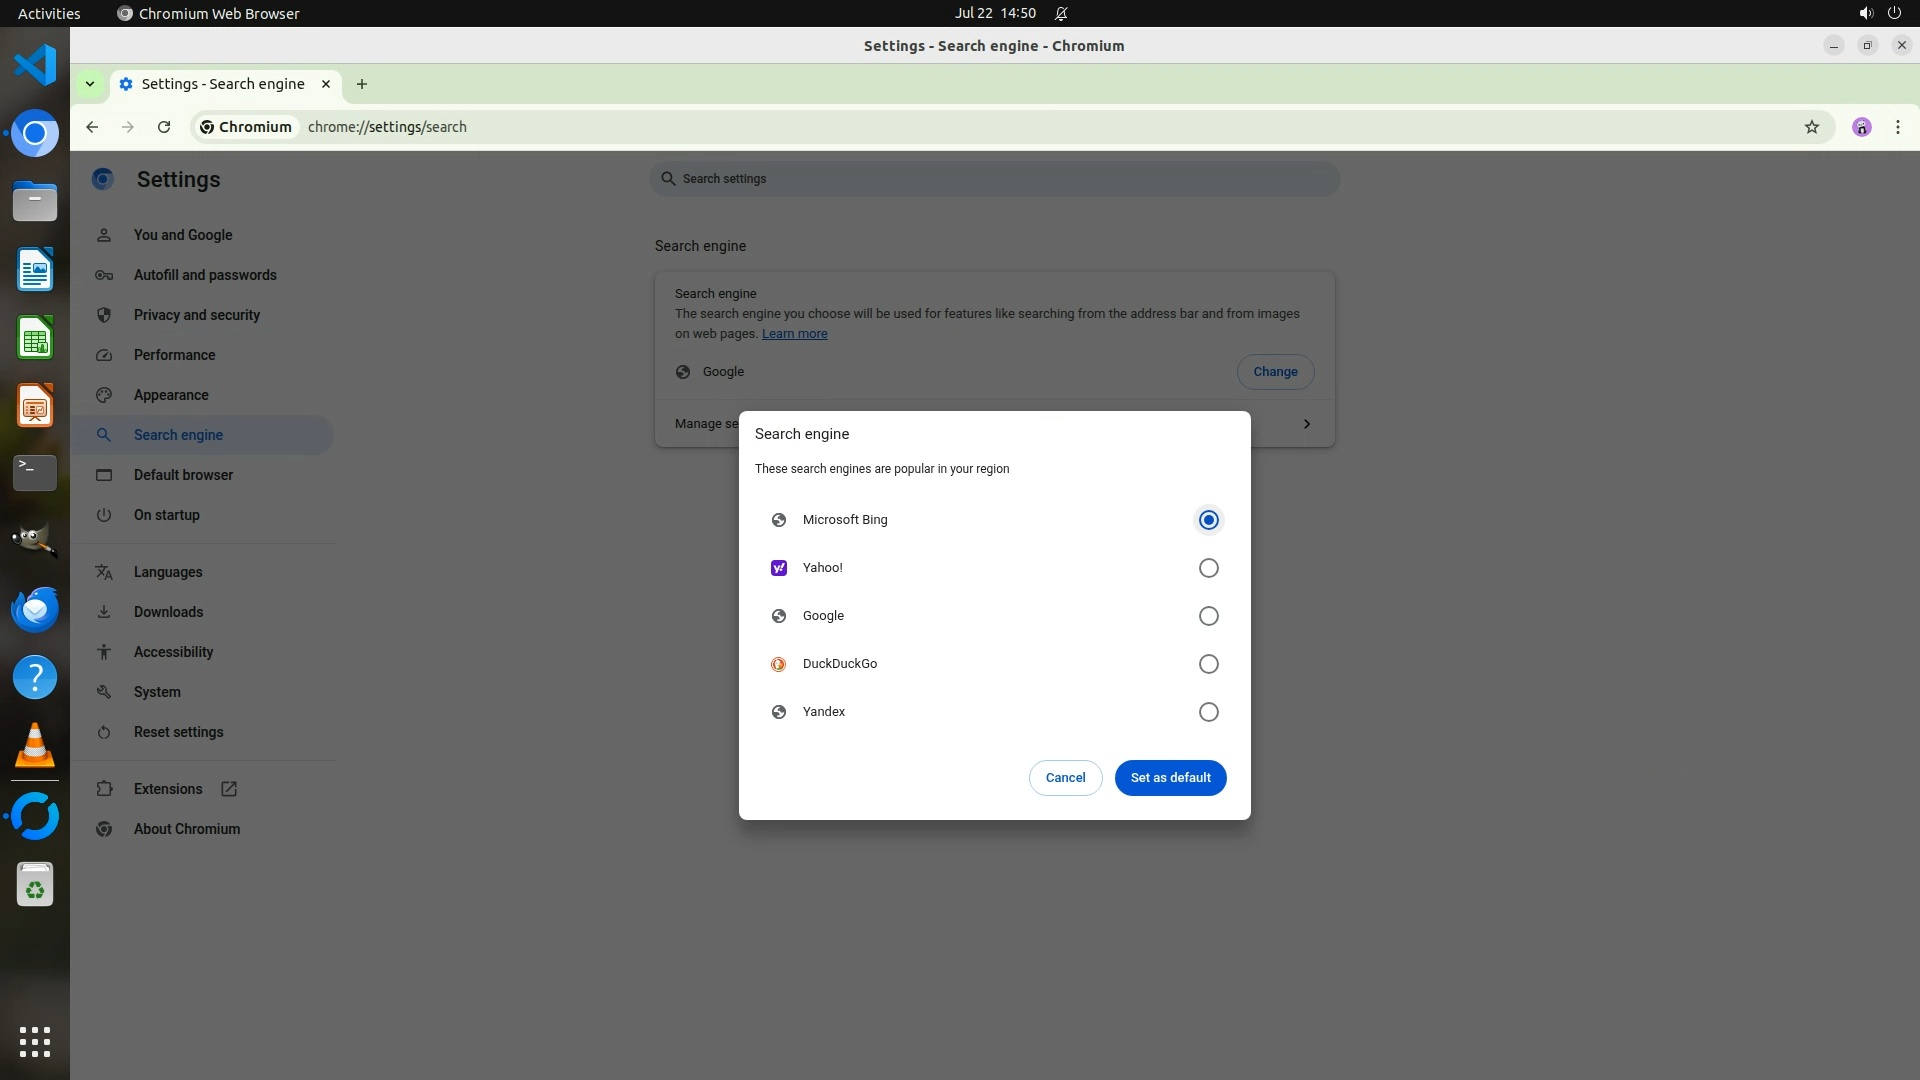The image size is (1920, 1080).
Task: Open the Chromium three-dot menu
Action: point(1897,127)
